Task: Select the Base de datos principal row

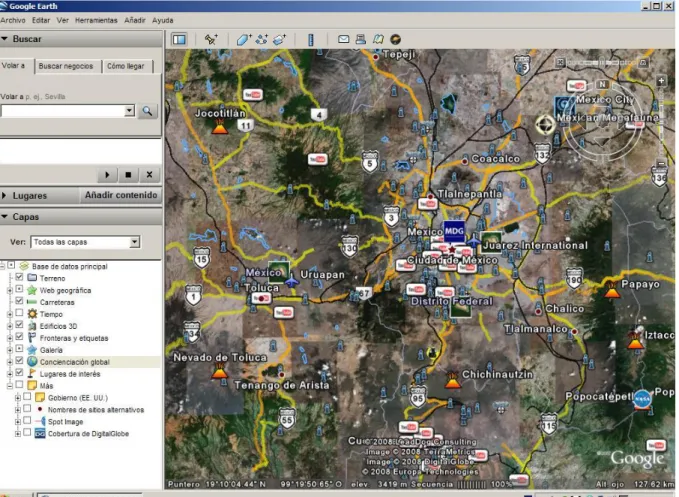Action: click(x=69, y=266)
